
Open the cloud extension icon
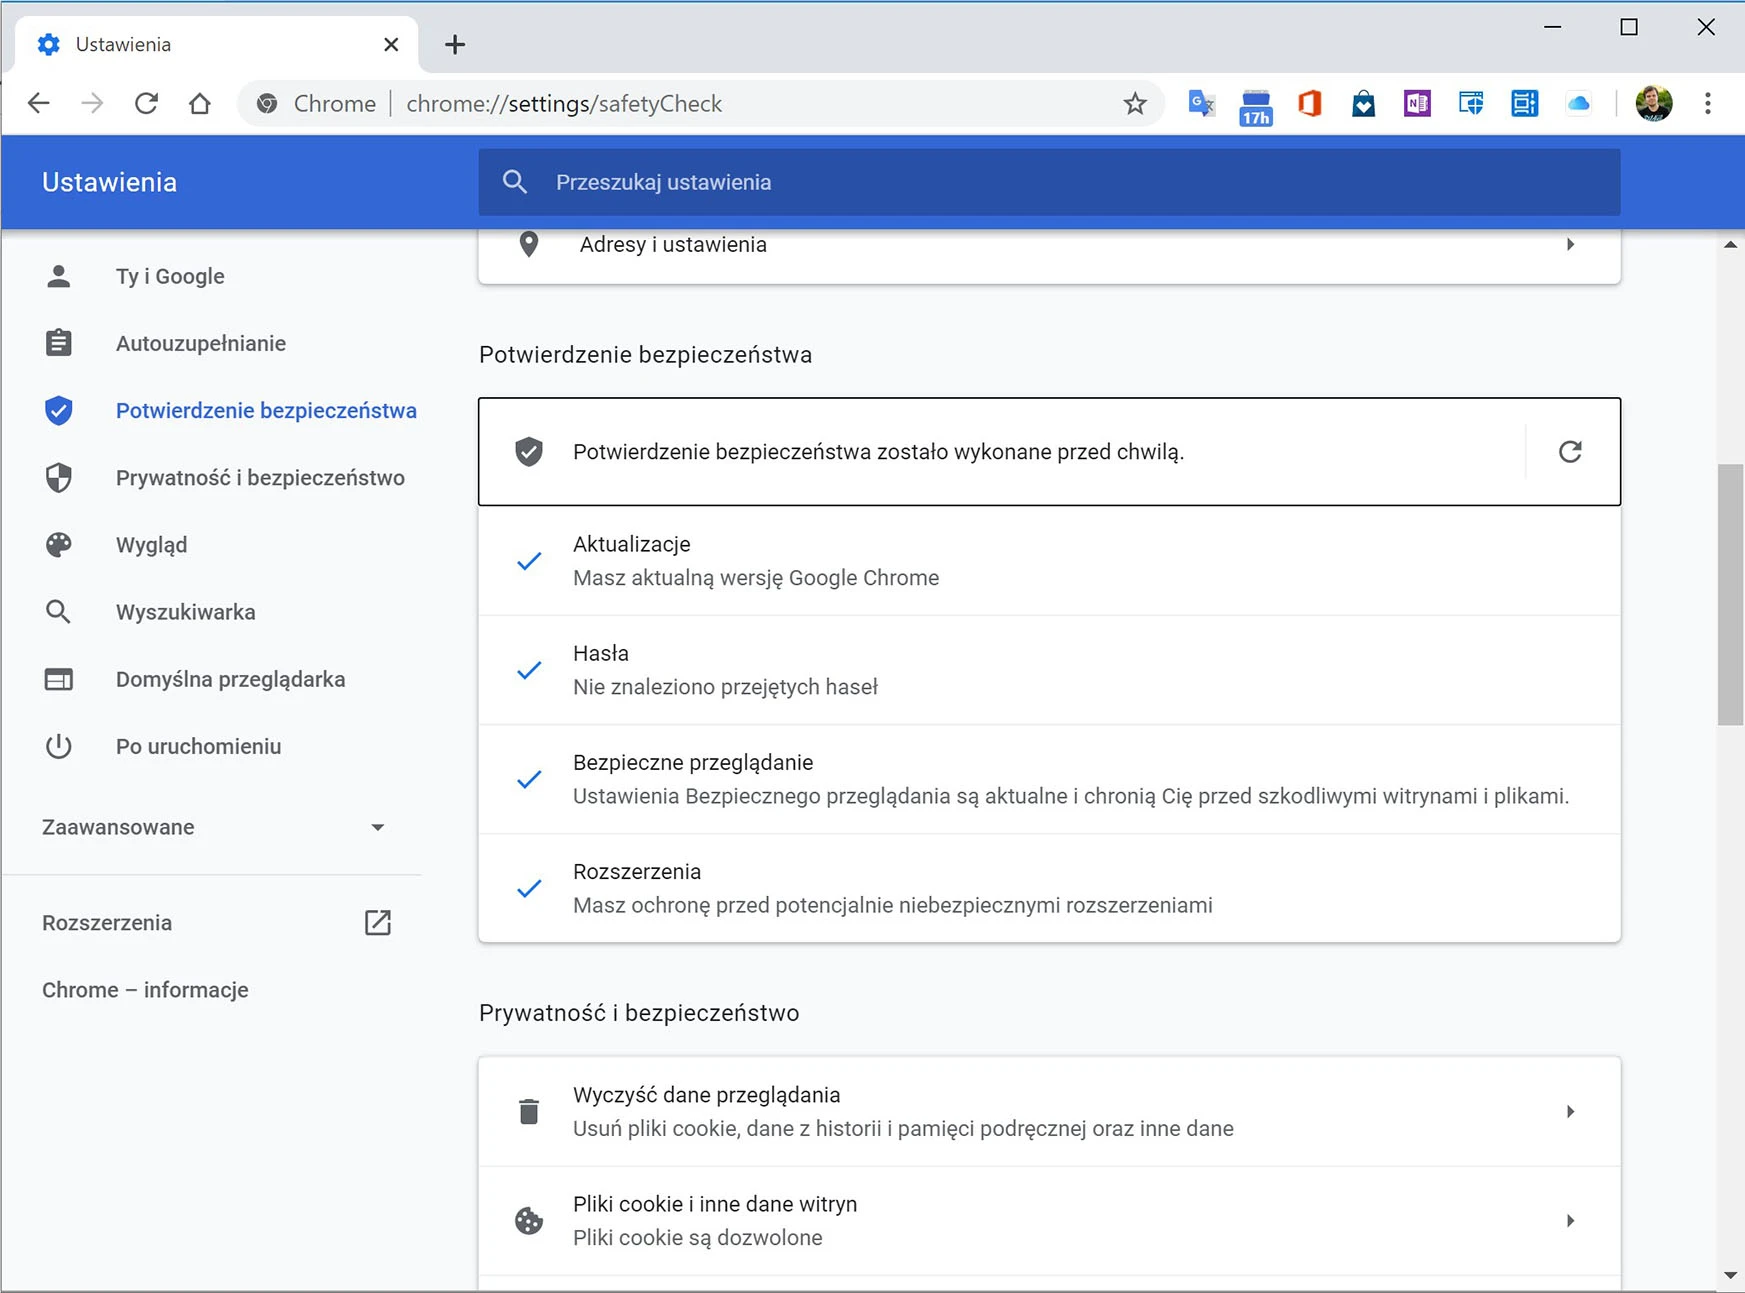(x=1579, y=103)
